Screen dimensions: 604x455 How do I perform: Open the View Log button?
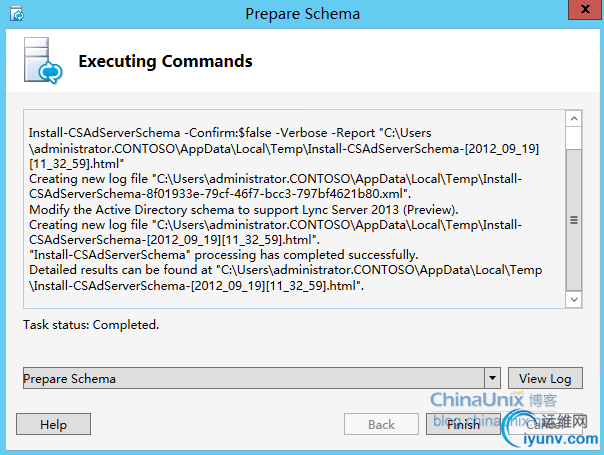[545, 378]
